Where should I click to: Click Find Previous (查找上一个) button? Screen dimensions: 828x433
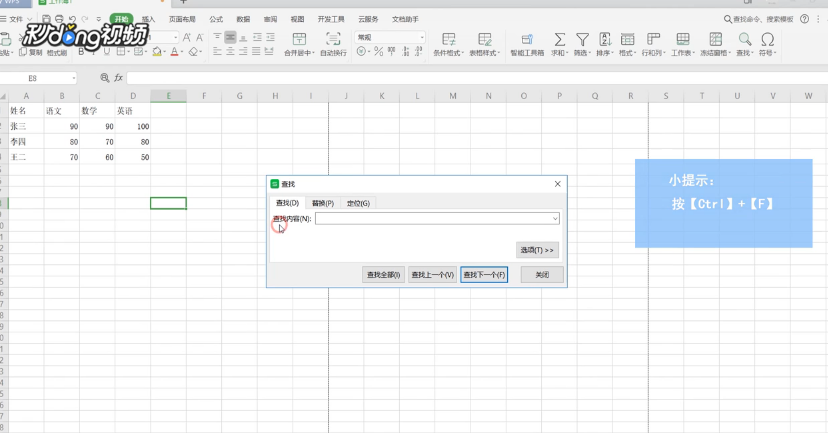[x=432, y=275]
